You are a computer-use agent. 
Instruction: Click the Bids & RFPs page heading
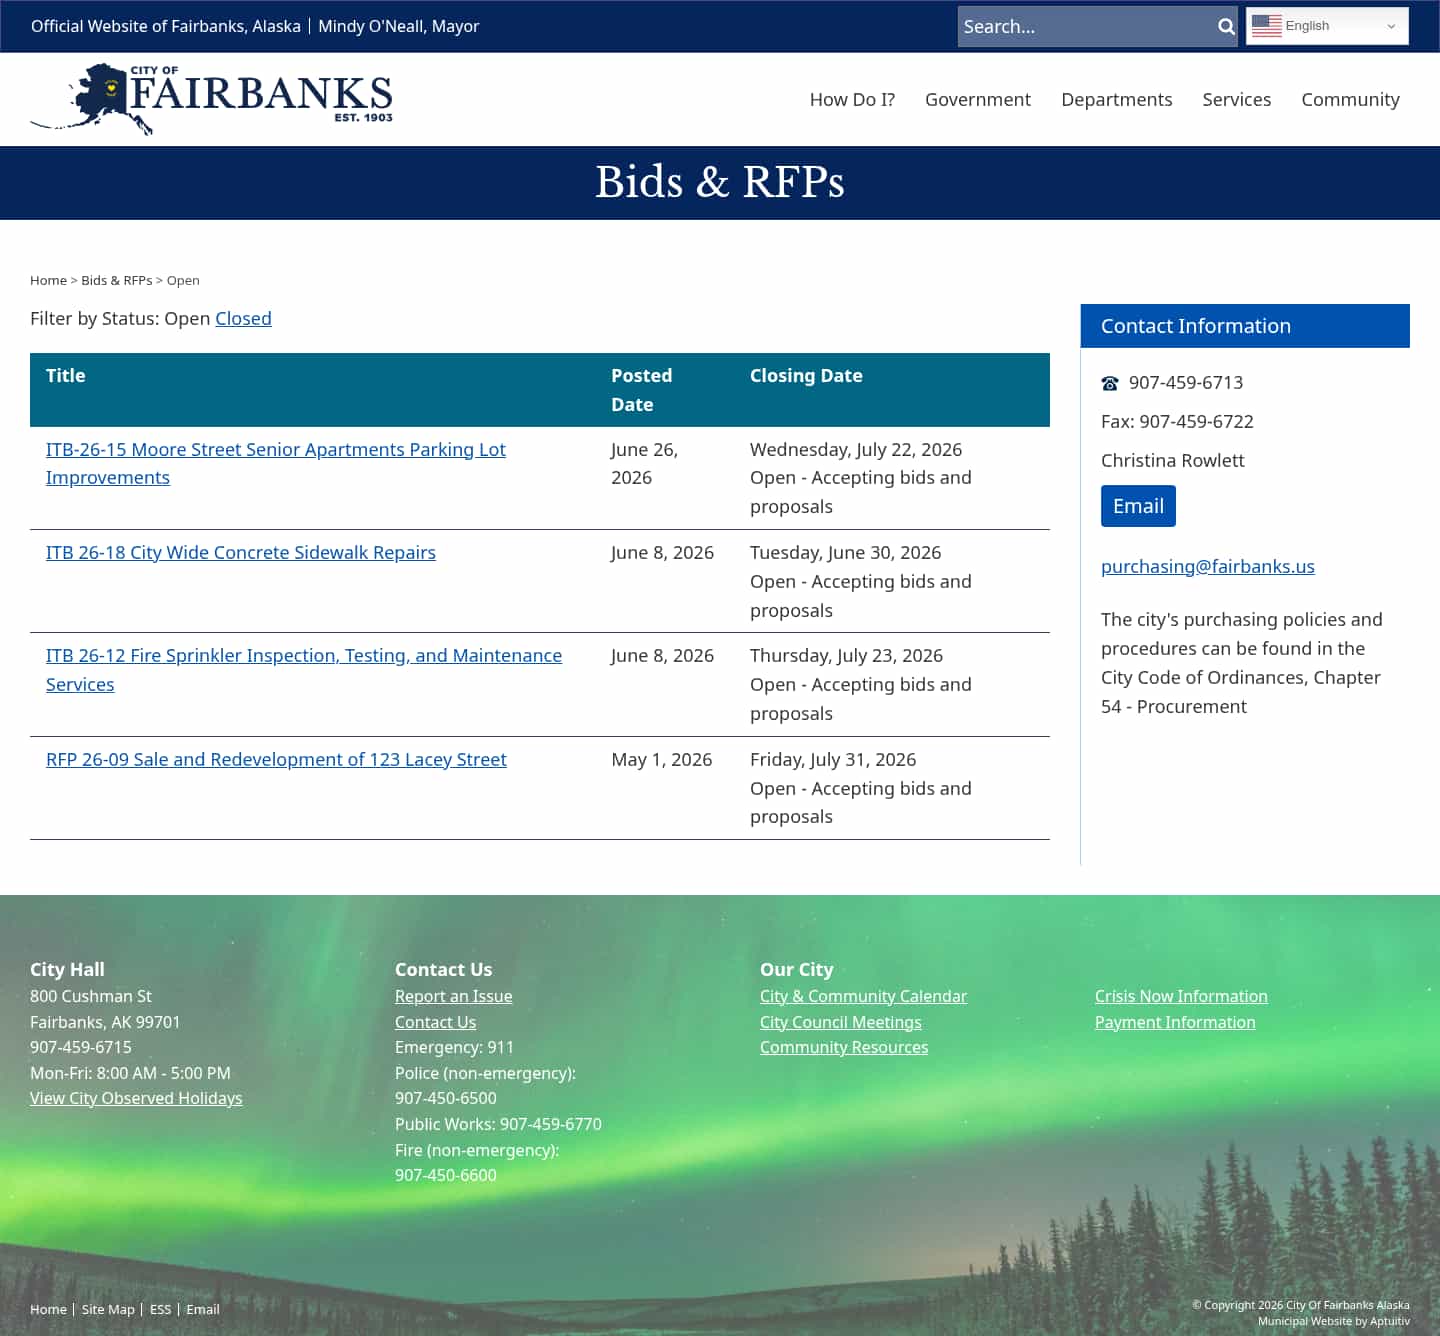tap(720, 183)
